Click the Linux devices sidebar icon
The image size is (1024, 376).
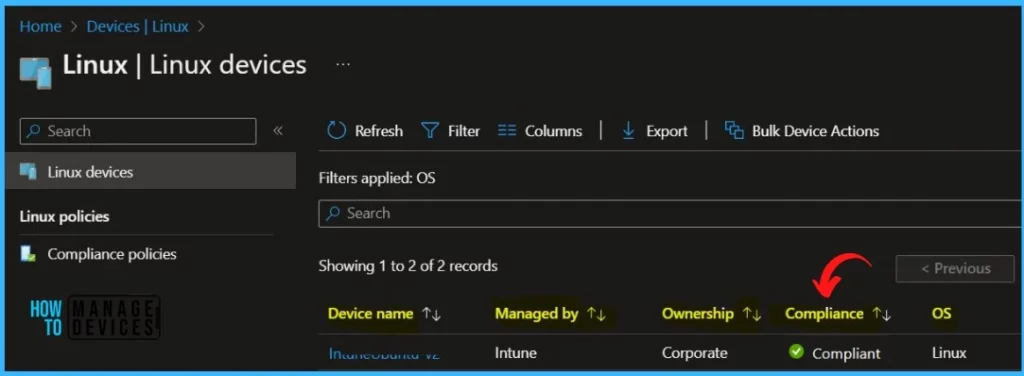click(28, 172)
